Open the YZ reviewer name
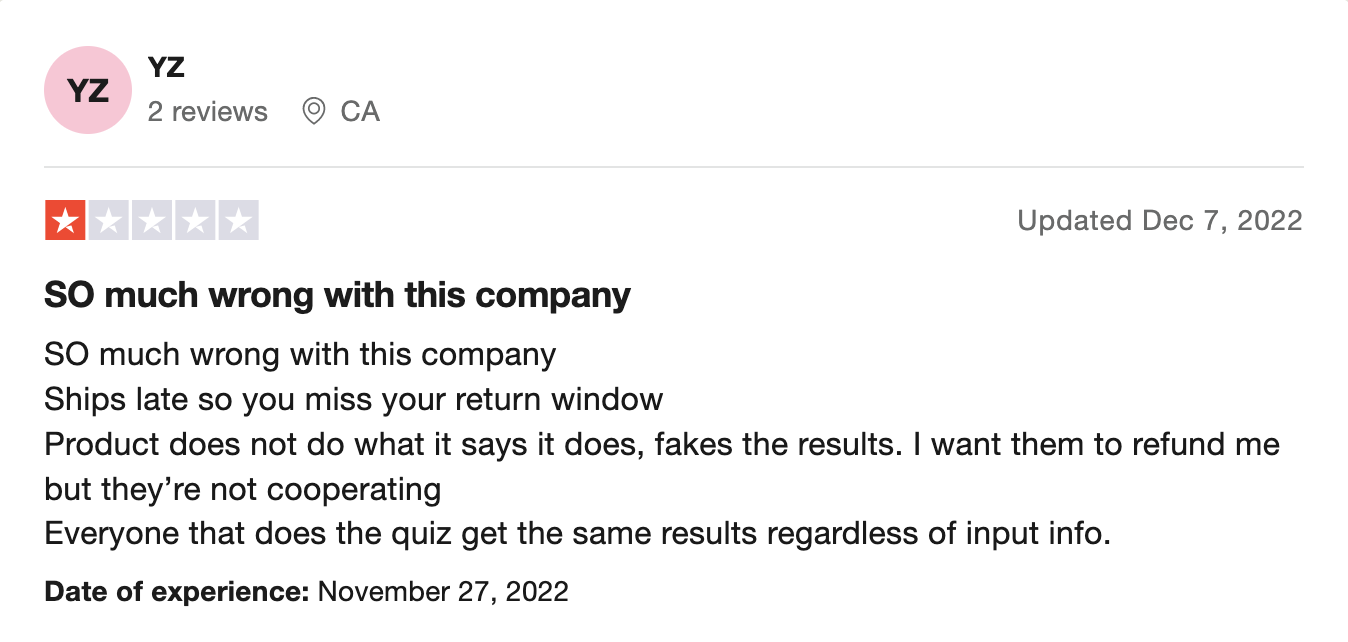This screenshot has width=1348, height=642. pyautogui.click(x=166, y=68)
